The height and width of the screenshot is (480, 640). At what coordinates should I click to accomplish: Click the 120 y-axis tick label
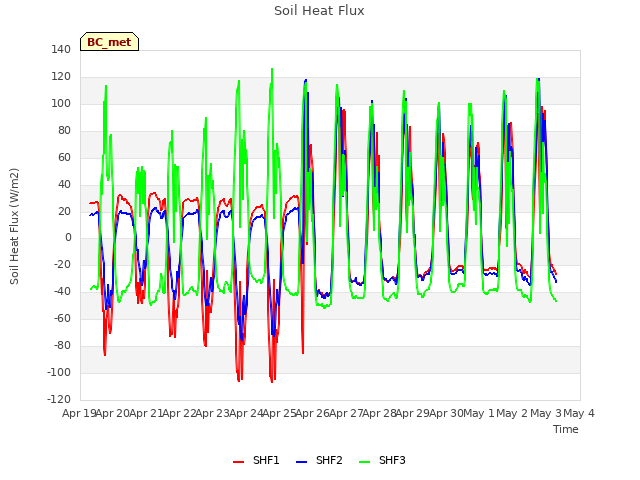coord(61,76)
